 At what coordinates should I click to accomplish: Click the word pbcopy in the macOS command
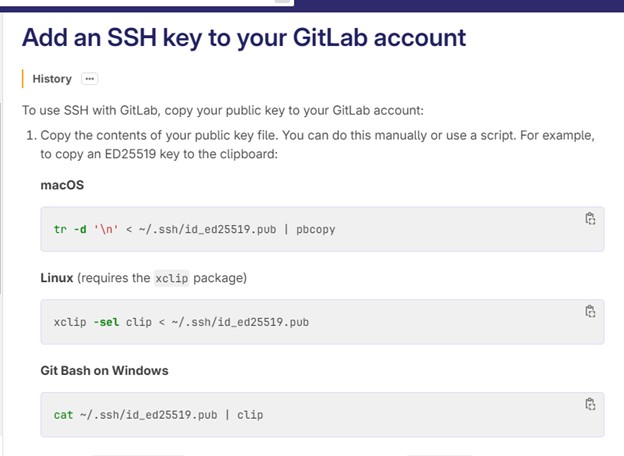pos(316,230)
